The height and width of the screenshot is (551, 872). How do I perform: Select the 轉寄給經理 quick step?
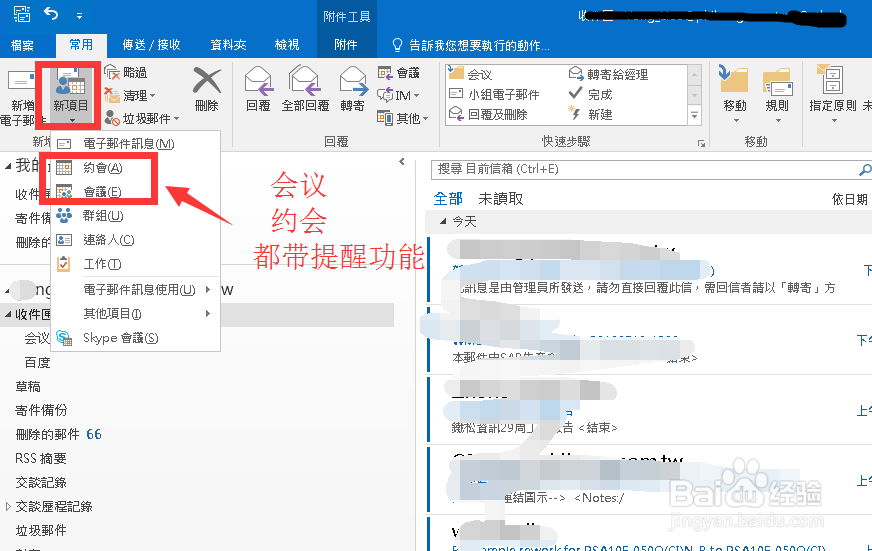[x=608, y=75]
